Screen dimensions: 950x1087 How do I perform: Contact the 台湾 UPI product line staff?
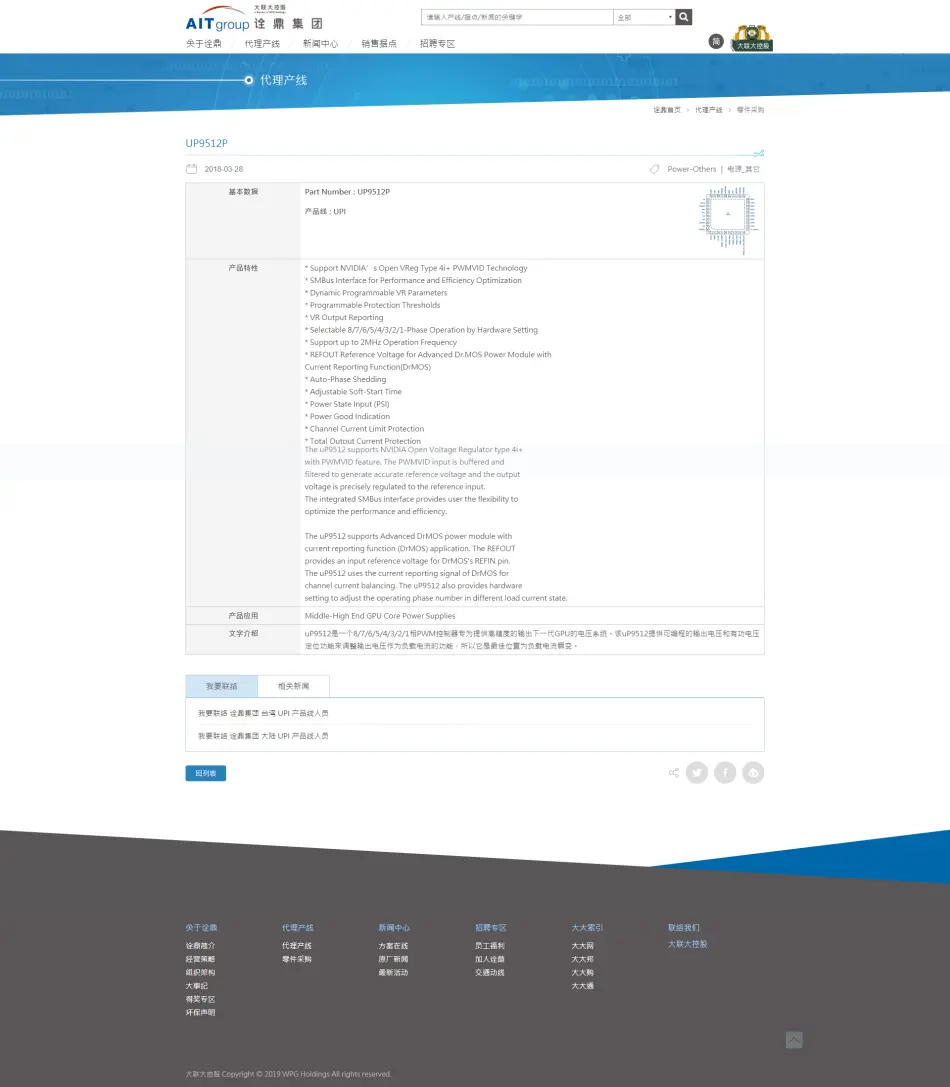(263, 713)
